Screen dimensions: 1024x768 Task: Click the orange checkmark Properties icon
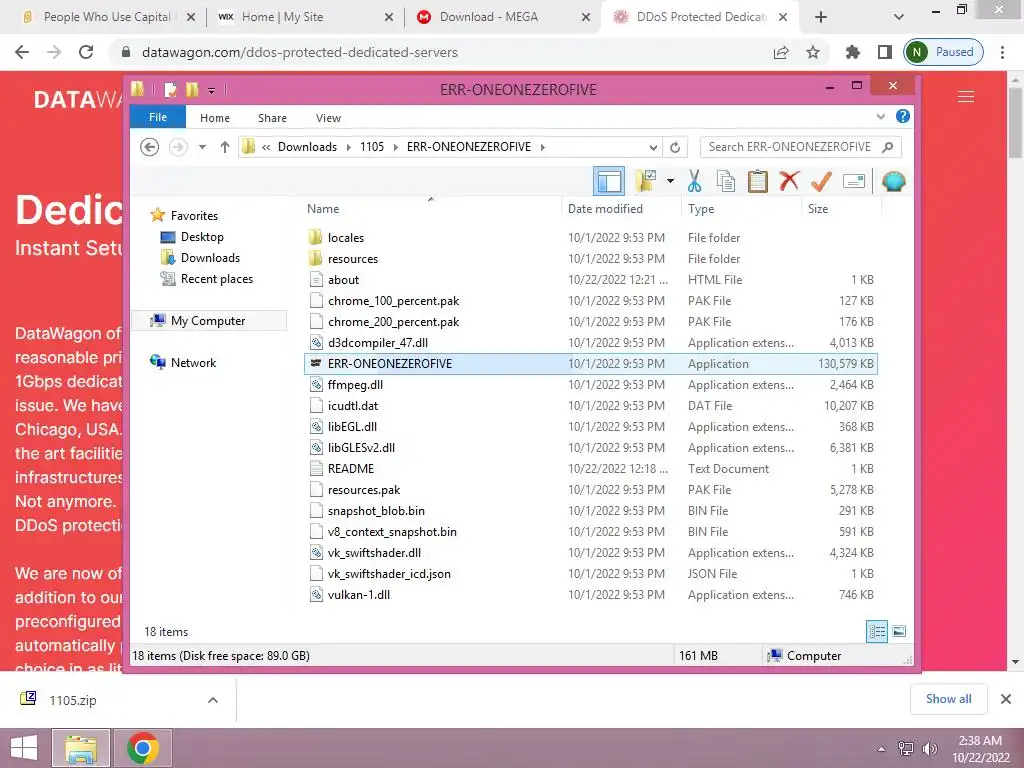click(821, 181)
